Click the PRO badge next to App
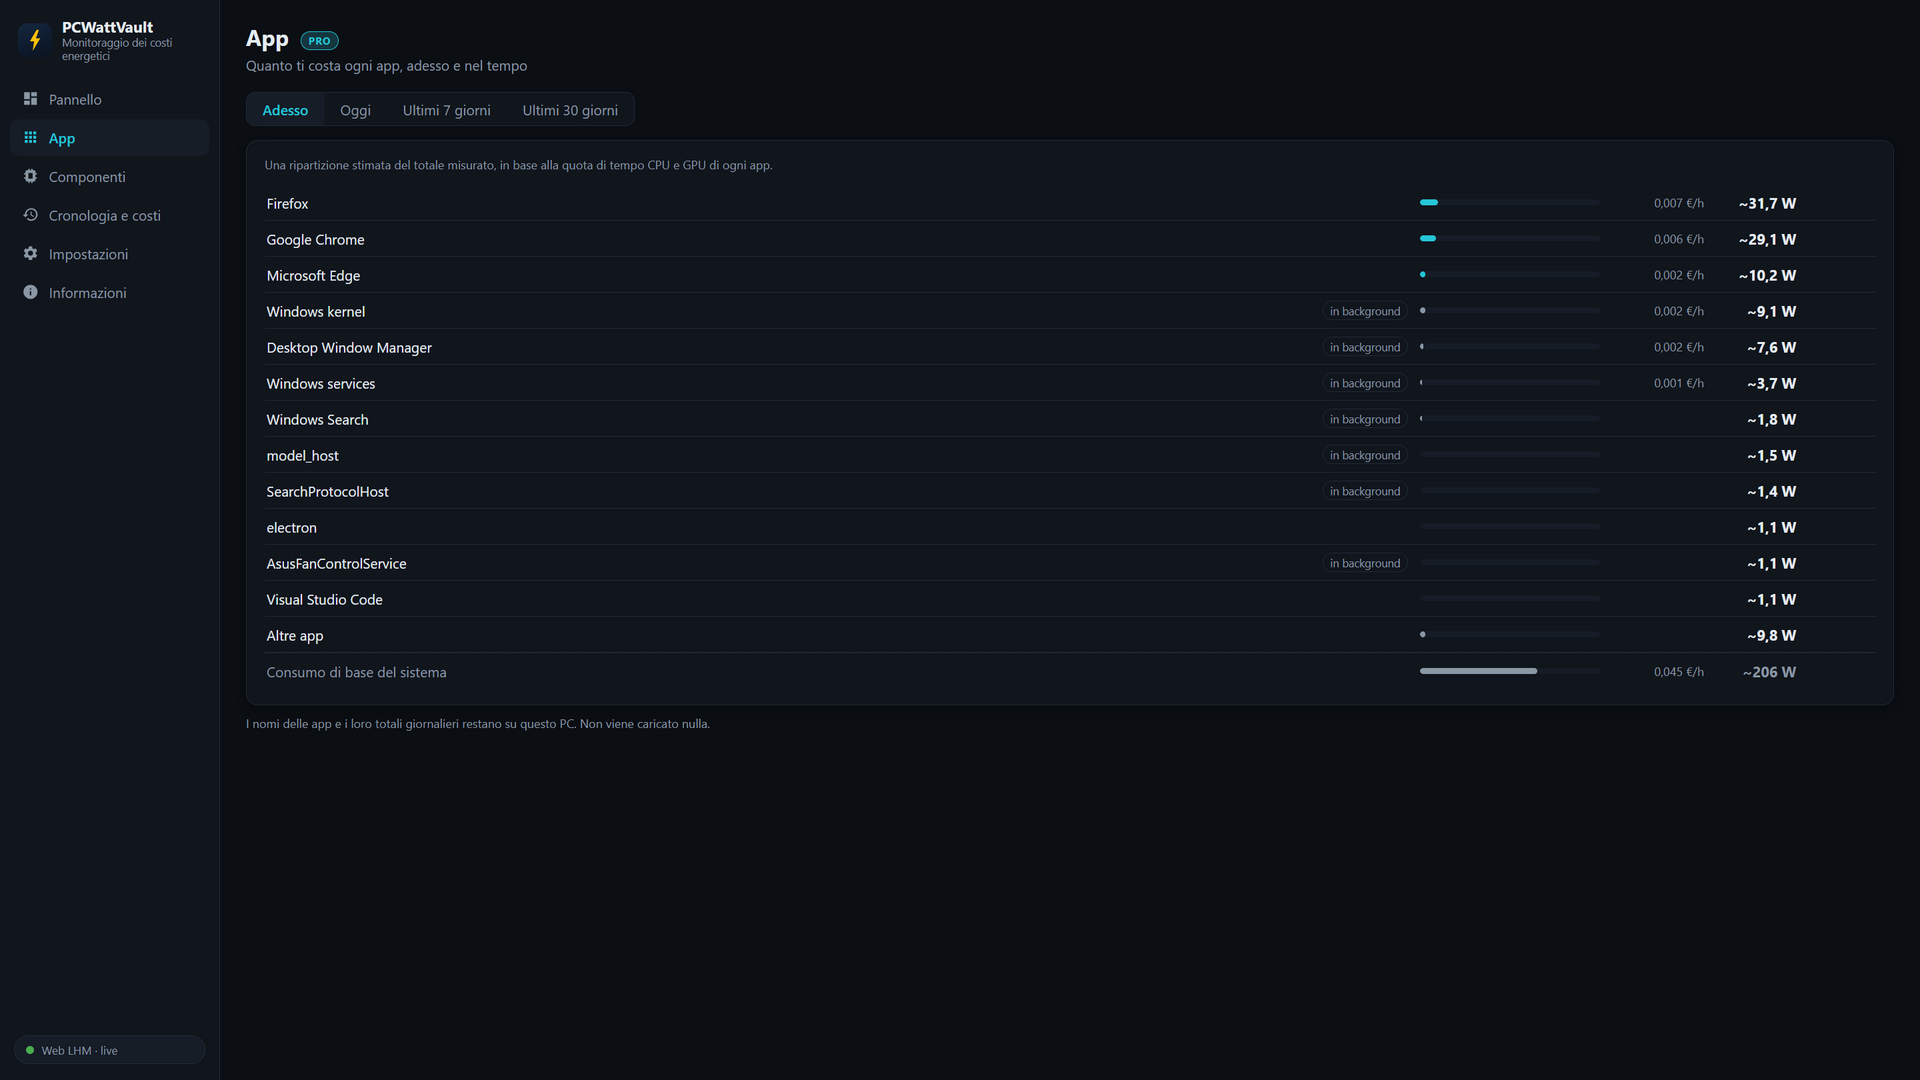Image resolution: width=1920 pixels, height=1080 pixels. click(x=319, y=41)
